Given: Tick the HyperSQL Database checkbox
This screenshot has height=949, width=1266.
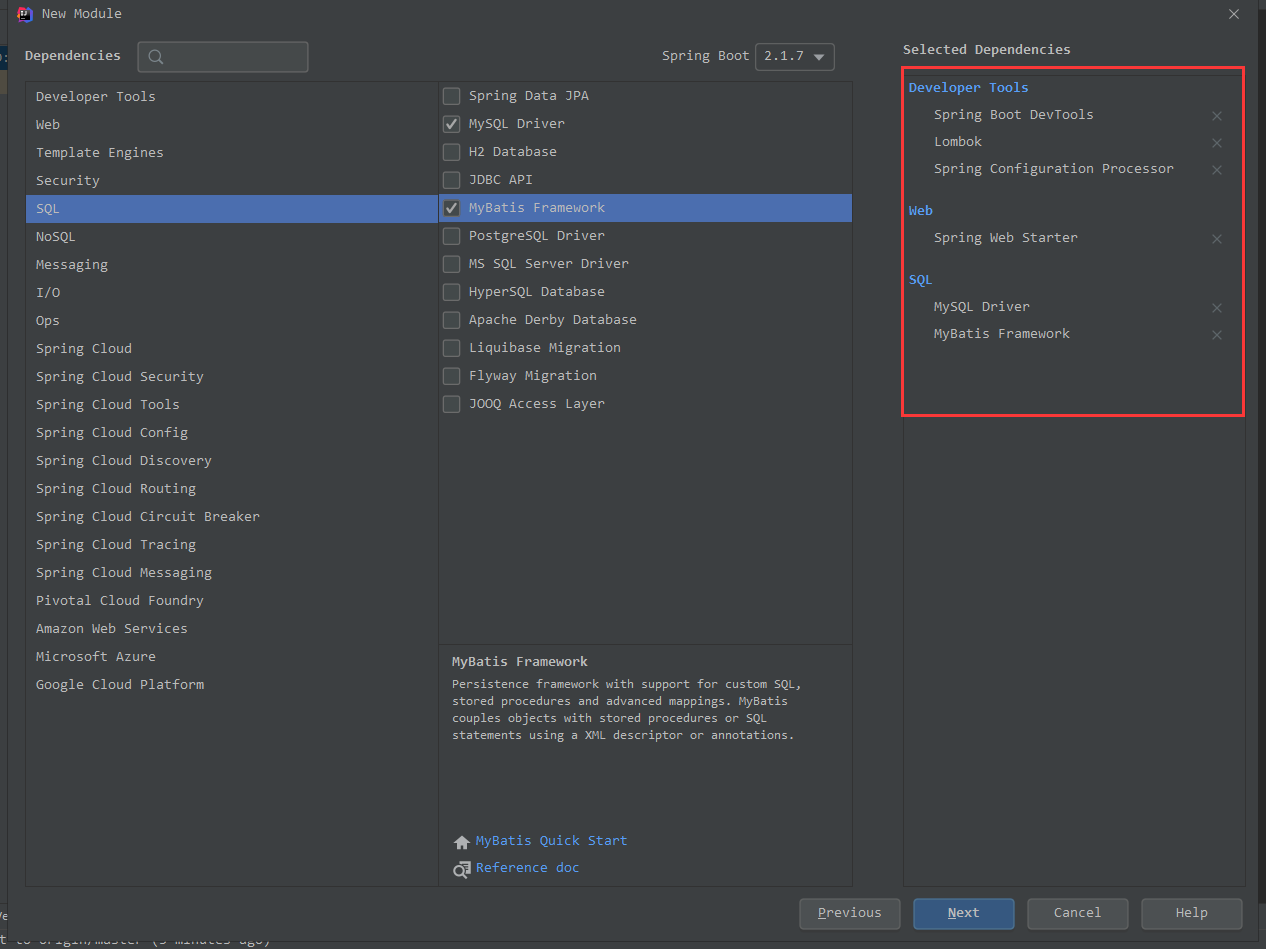Looking at the screenshot, I should [452, 292].
